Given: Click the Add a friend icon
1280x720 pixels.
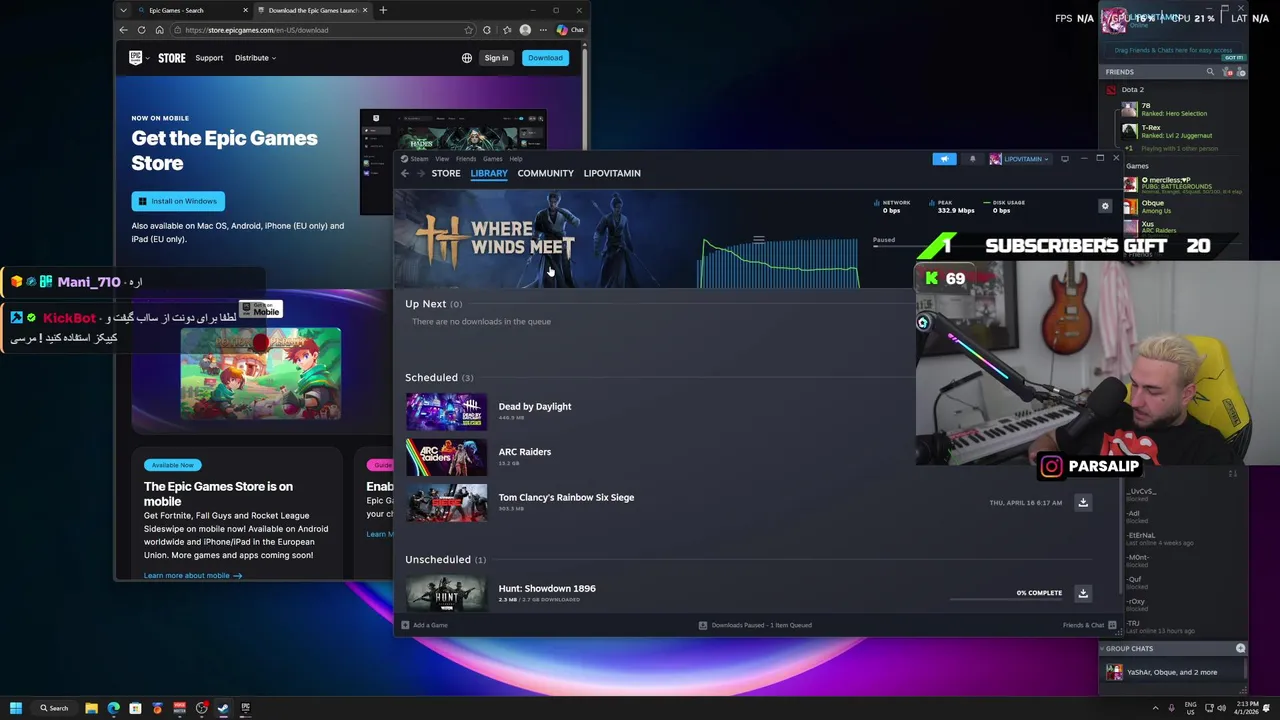Looking at the screenshot, I should [1241, 72].
